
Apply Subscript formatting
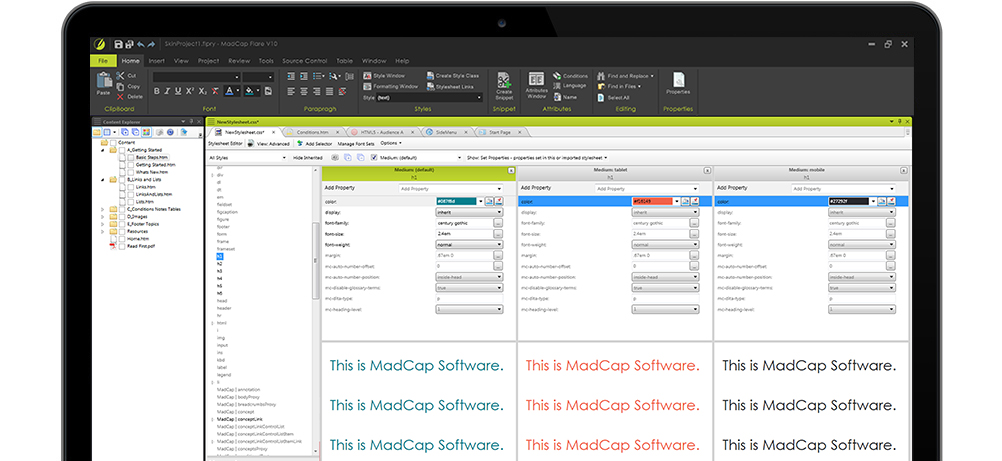[202, 91]
